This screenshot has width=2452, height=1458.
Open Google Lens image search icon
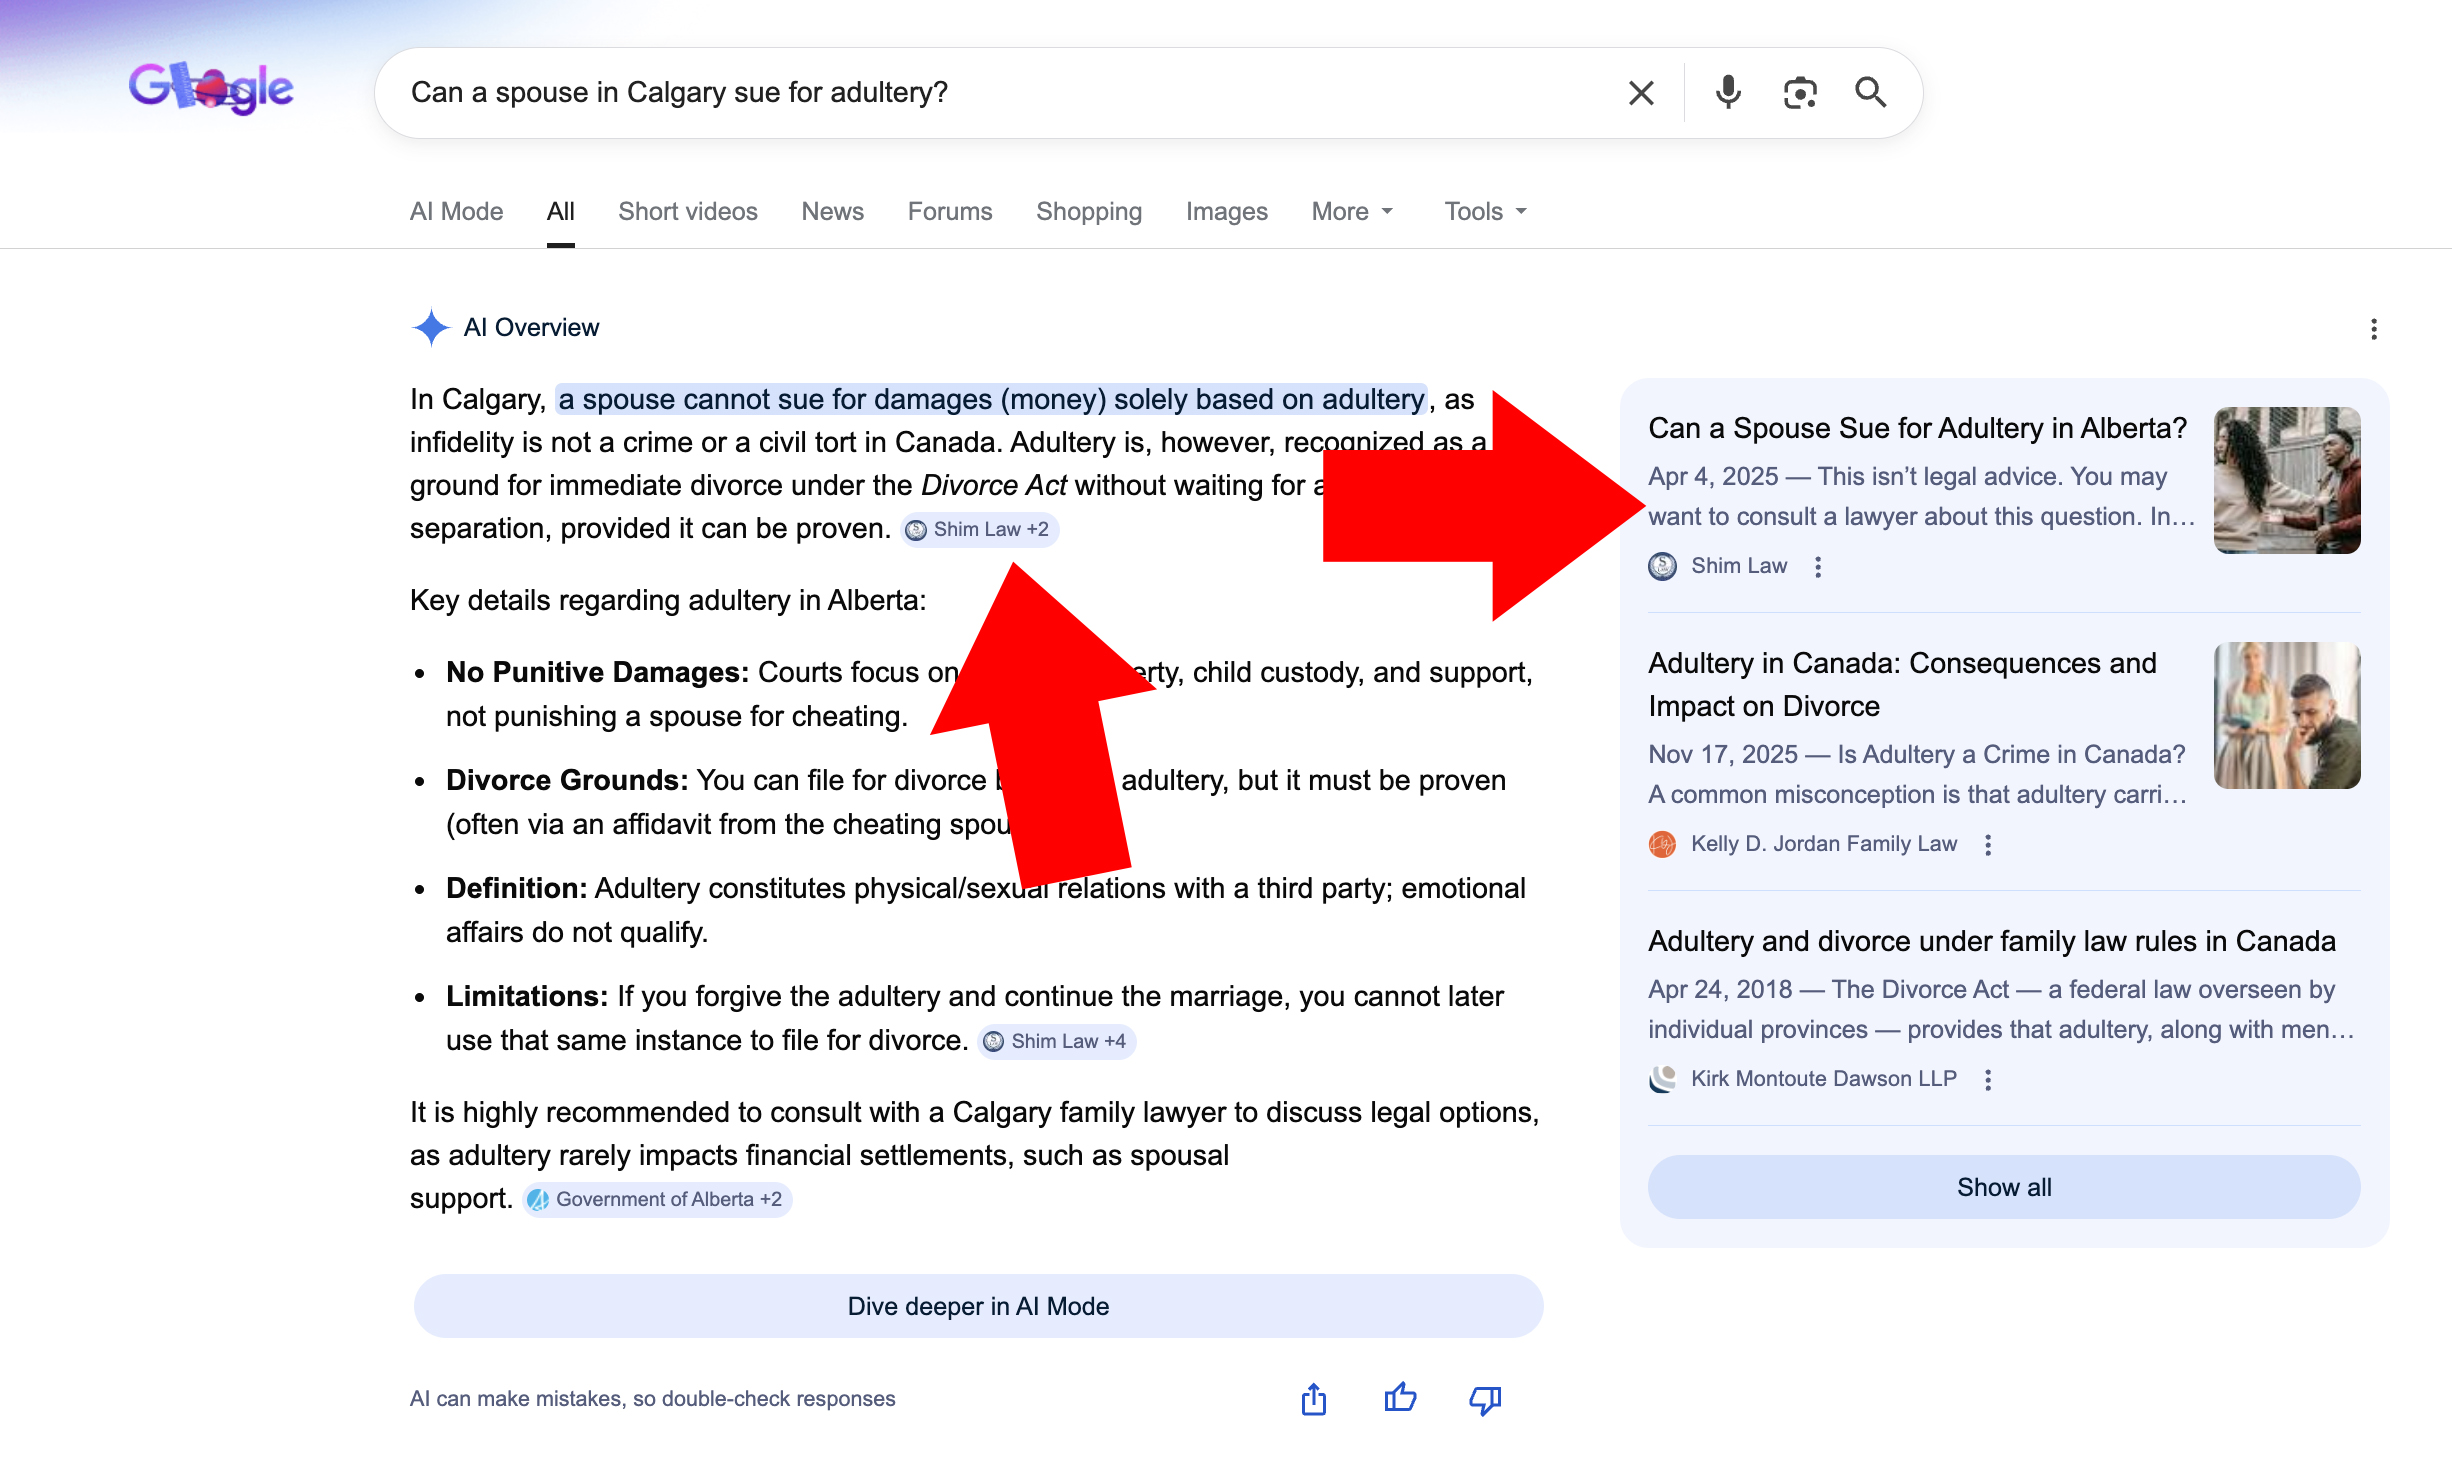click(1800, 93)
